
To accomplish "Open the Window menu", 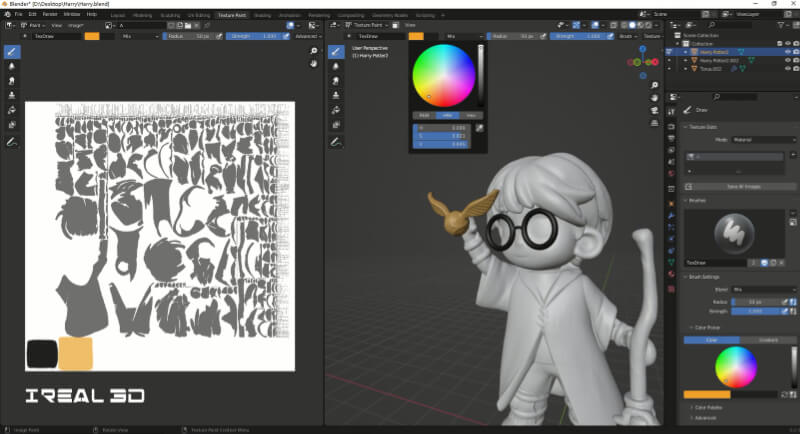I will [72, 14].
